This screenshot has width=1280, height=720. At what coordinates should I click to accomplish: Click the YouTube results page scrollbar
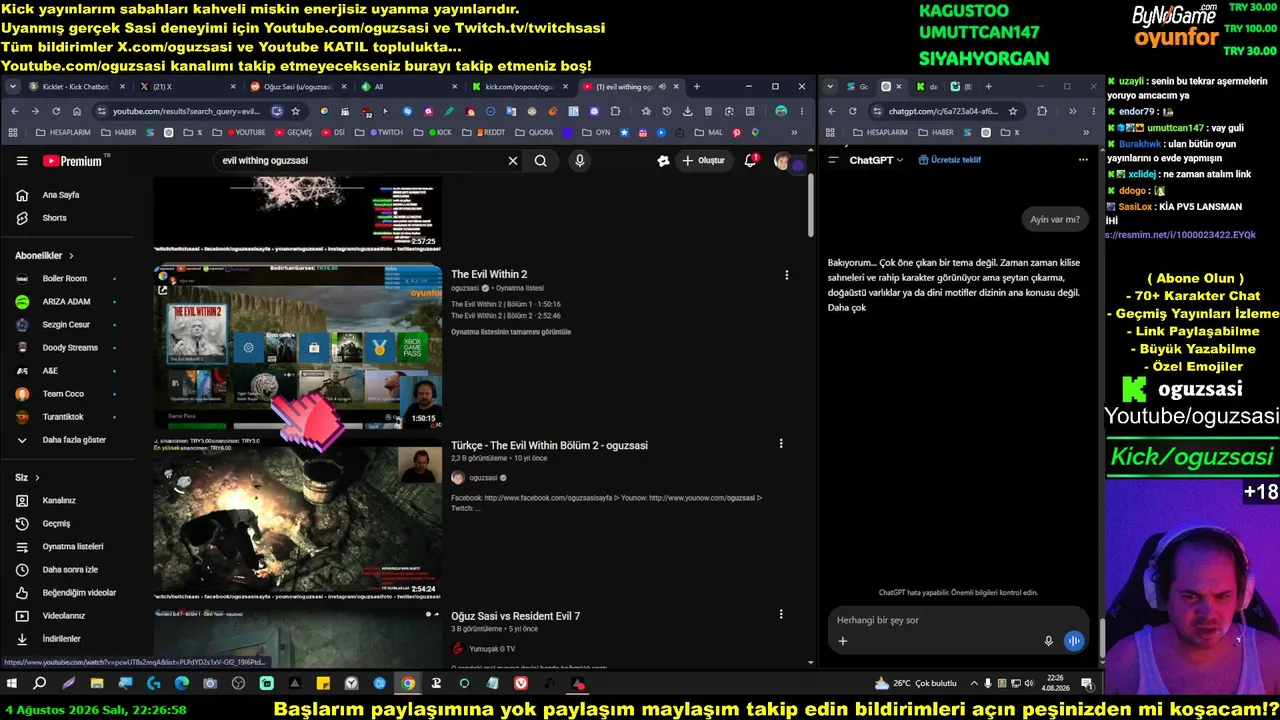click(x=810, y=207)
